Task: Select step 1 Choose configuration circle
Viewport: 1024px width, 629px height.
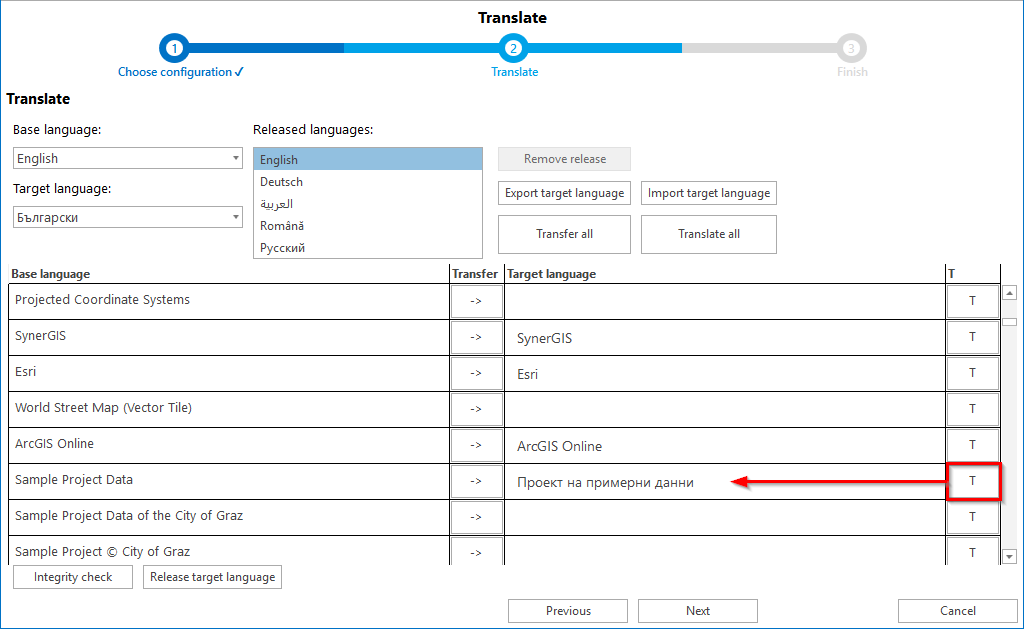Action: coord(174,47)
